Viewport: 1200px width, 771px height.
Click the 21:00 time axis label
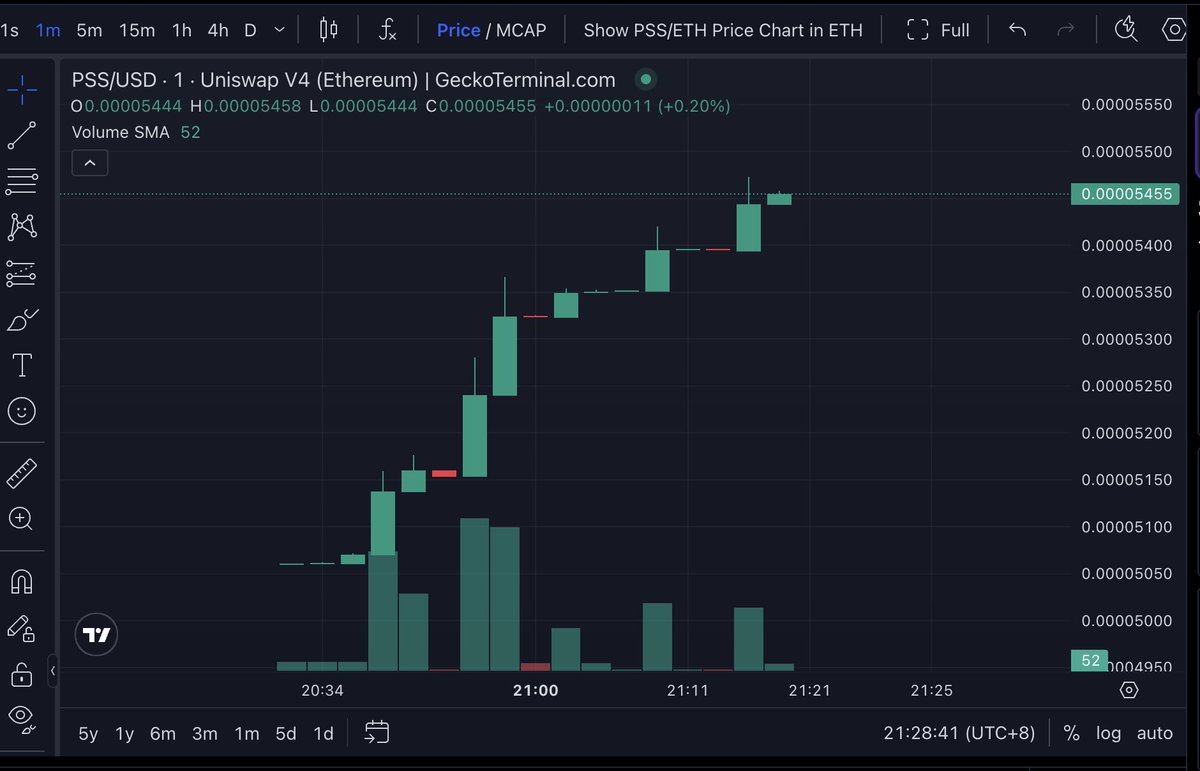point(535,690)
